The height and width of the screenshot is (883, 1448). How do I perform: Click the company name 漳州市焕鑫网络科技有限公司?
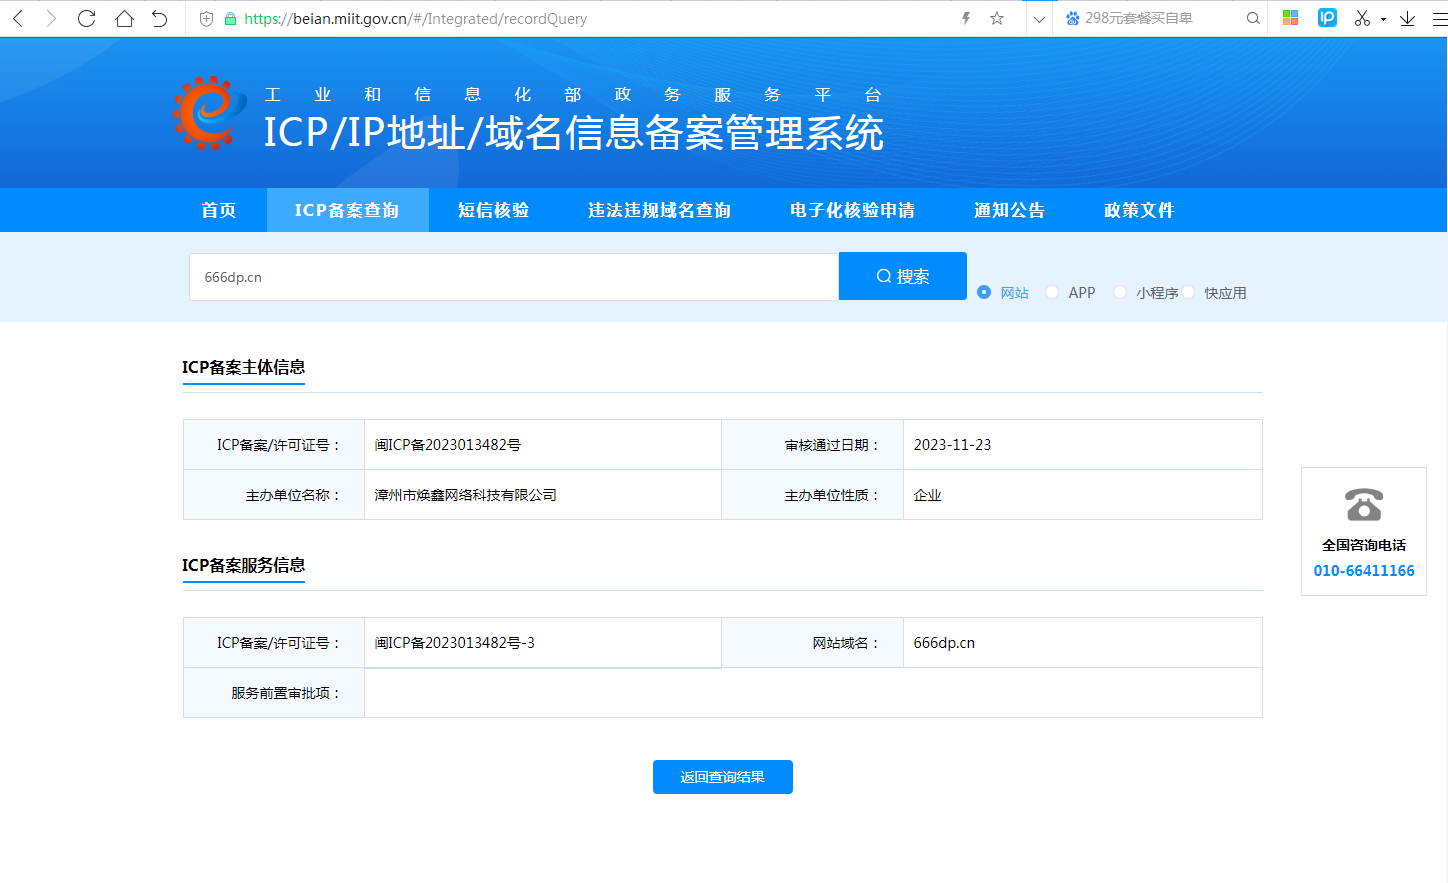tap(465, 495)
